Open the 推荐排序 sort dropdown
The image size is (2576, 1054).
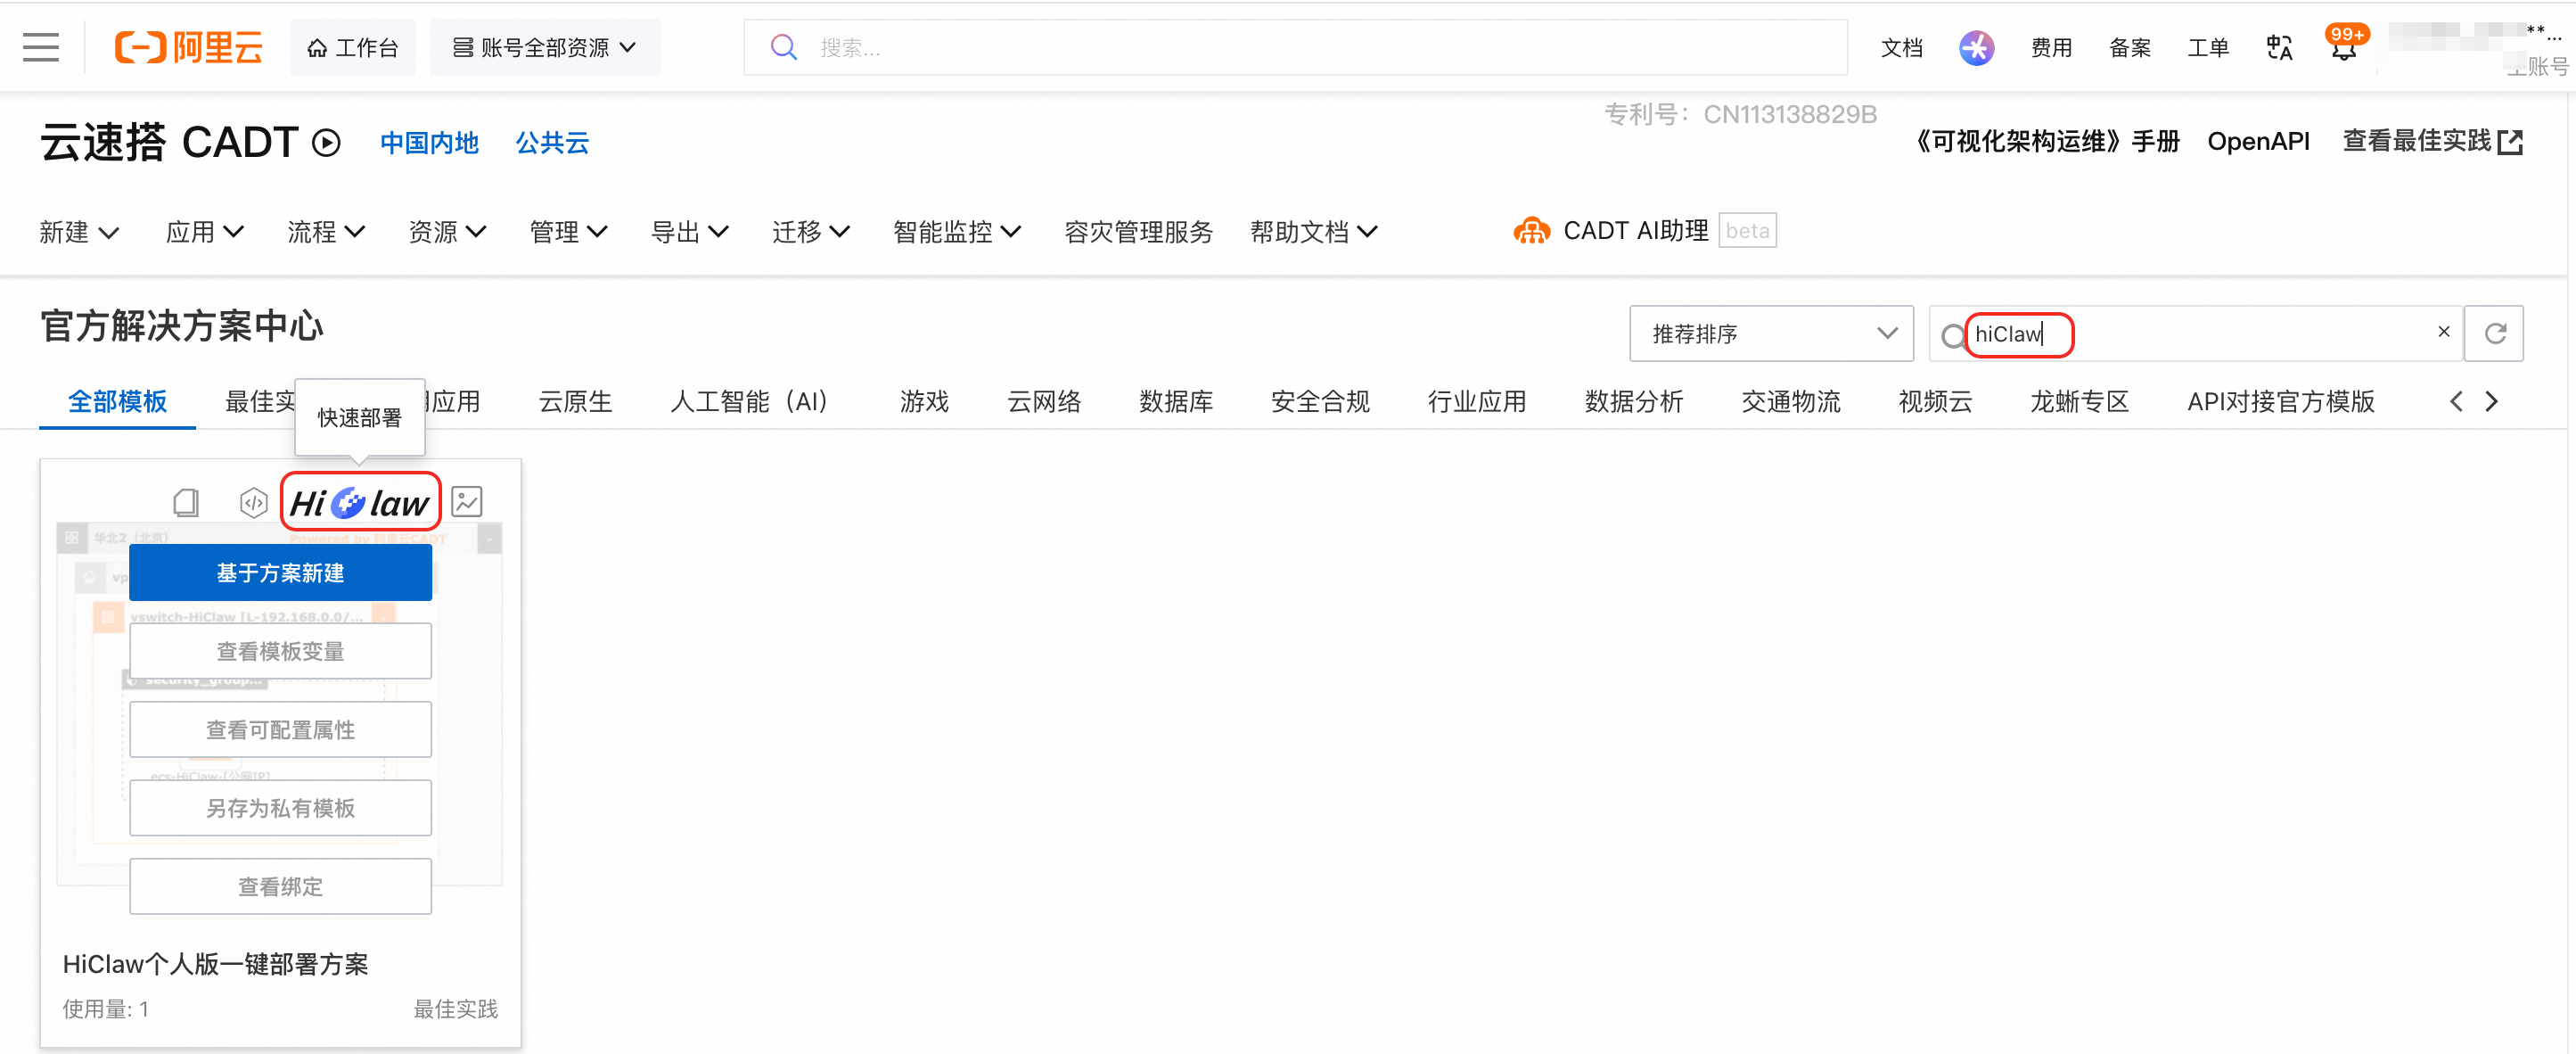pyautogui.click(x=1771, y=333)
